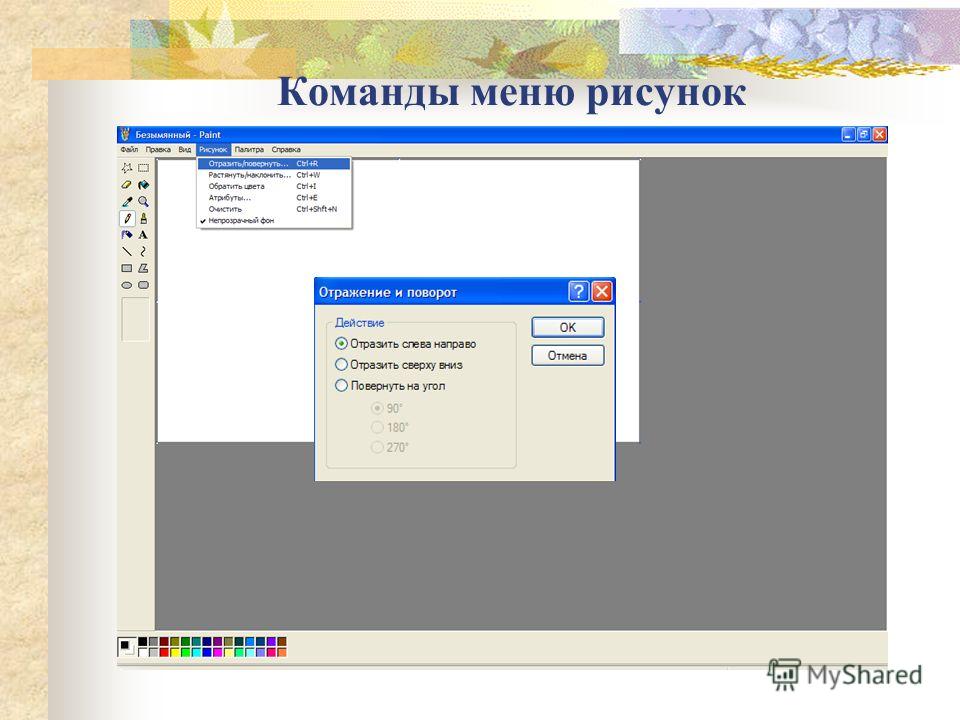Pick the black palette color
The height and width of the screenshot is (720, 960).
[x=143, y=642]
